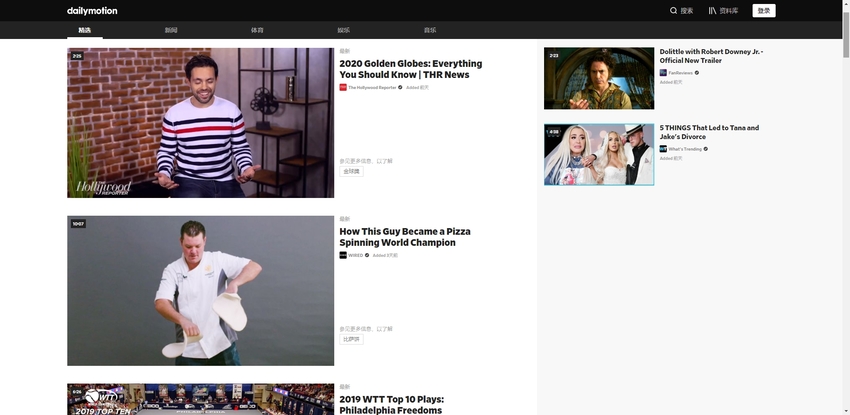Switch to the 音乐 music tab
The image size is (850, 415).
(x=430, y=30)
